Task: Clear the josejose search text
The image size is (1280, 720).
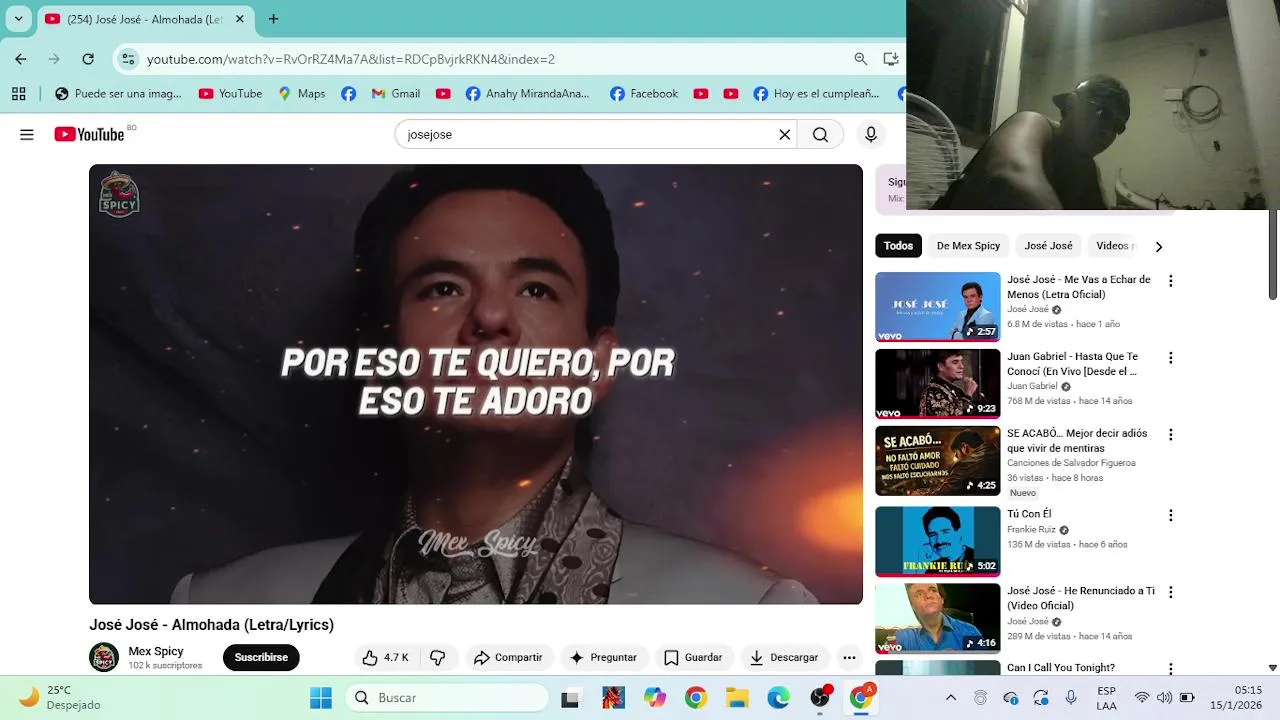Action: (x=785, y=134)
